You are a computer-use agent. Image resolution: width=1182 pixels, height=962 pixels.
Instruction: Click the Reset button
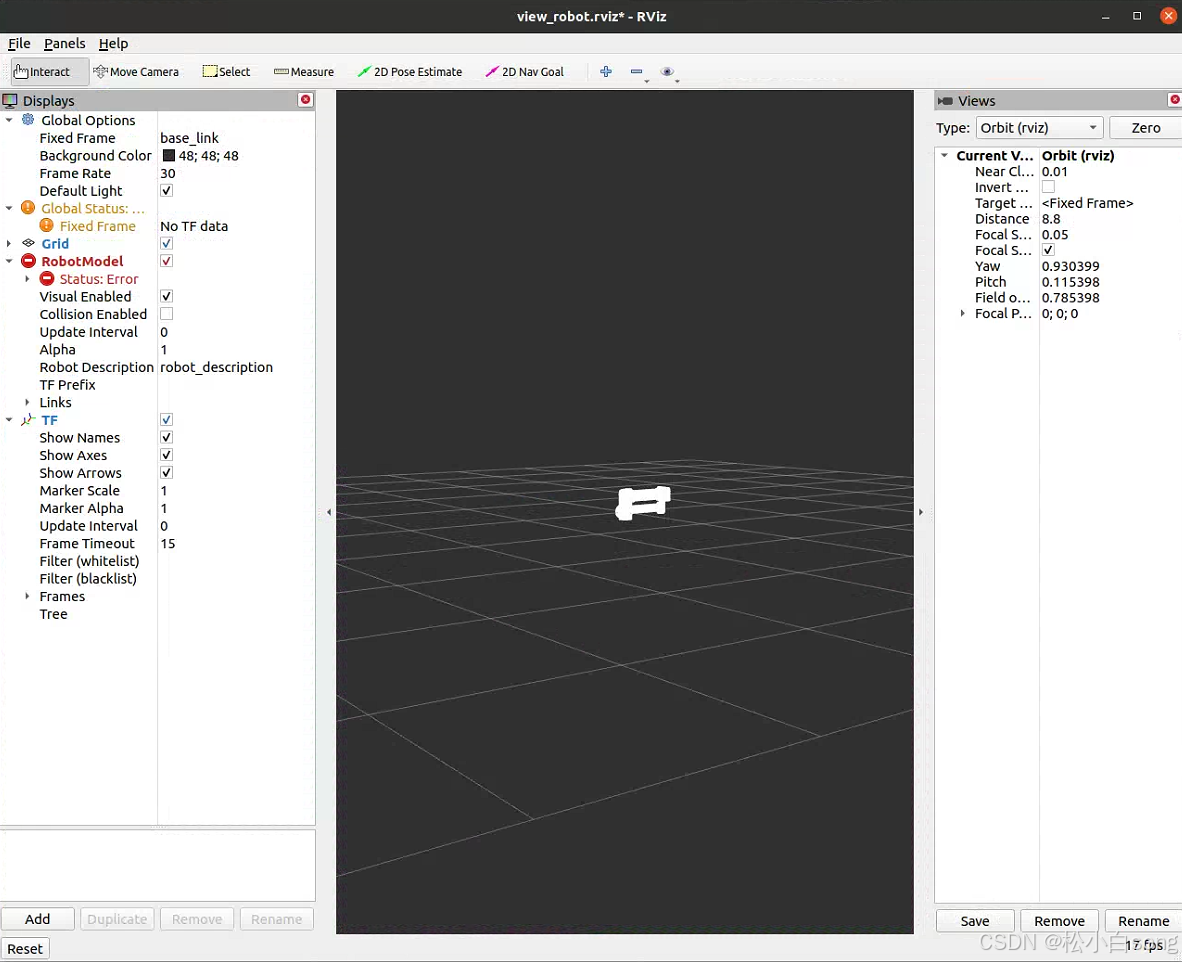[x=25, y=948]
